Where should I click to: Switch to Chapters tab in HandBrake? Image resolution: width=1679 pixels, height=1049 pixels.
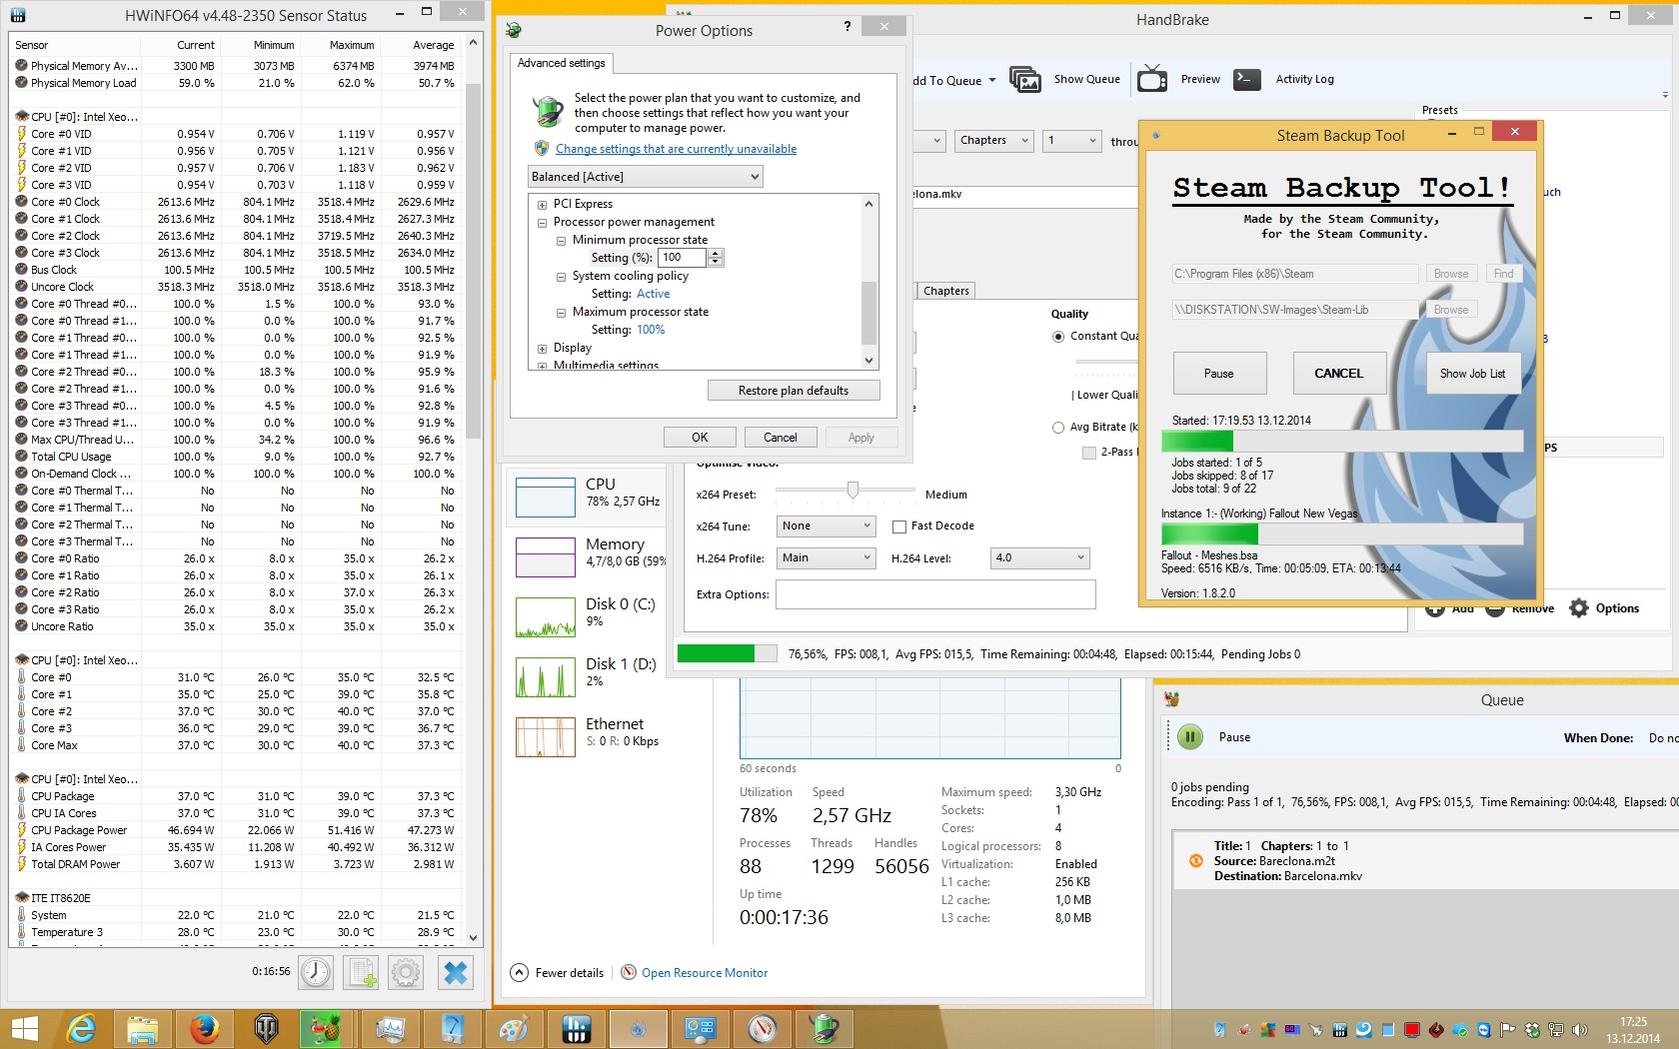click(946, 291)
